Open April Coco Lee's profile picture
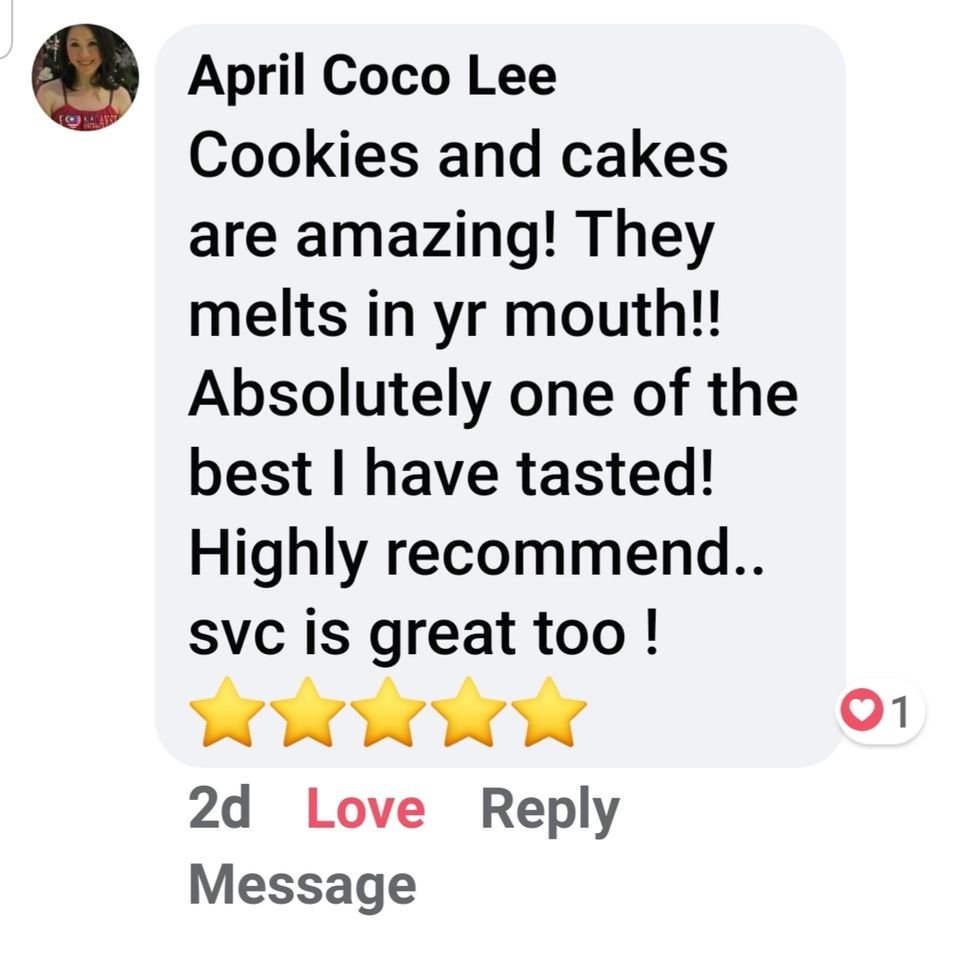This screenshot has width=960, height=960. (85, 77)
